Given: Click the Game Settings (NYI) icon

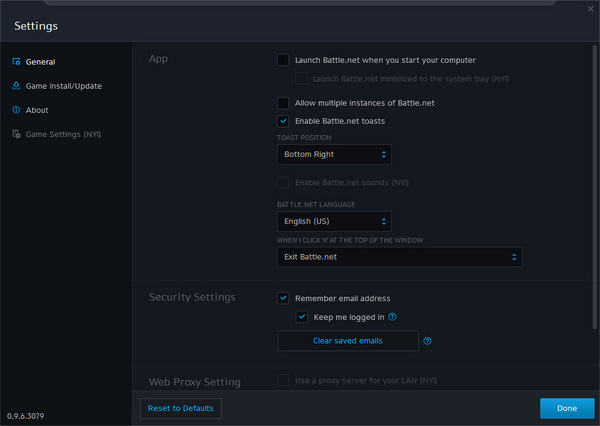Looking at the screenshot, I should pyautogui.click(x=16, y=134).
